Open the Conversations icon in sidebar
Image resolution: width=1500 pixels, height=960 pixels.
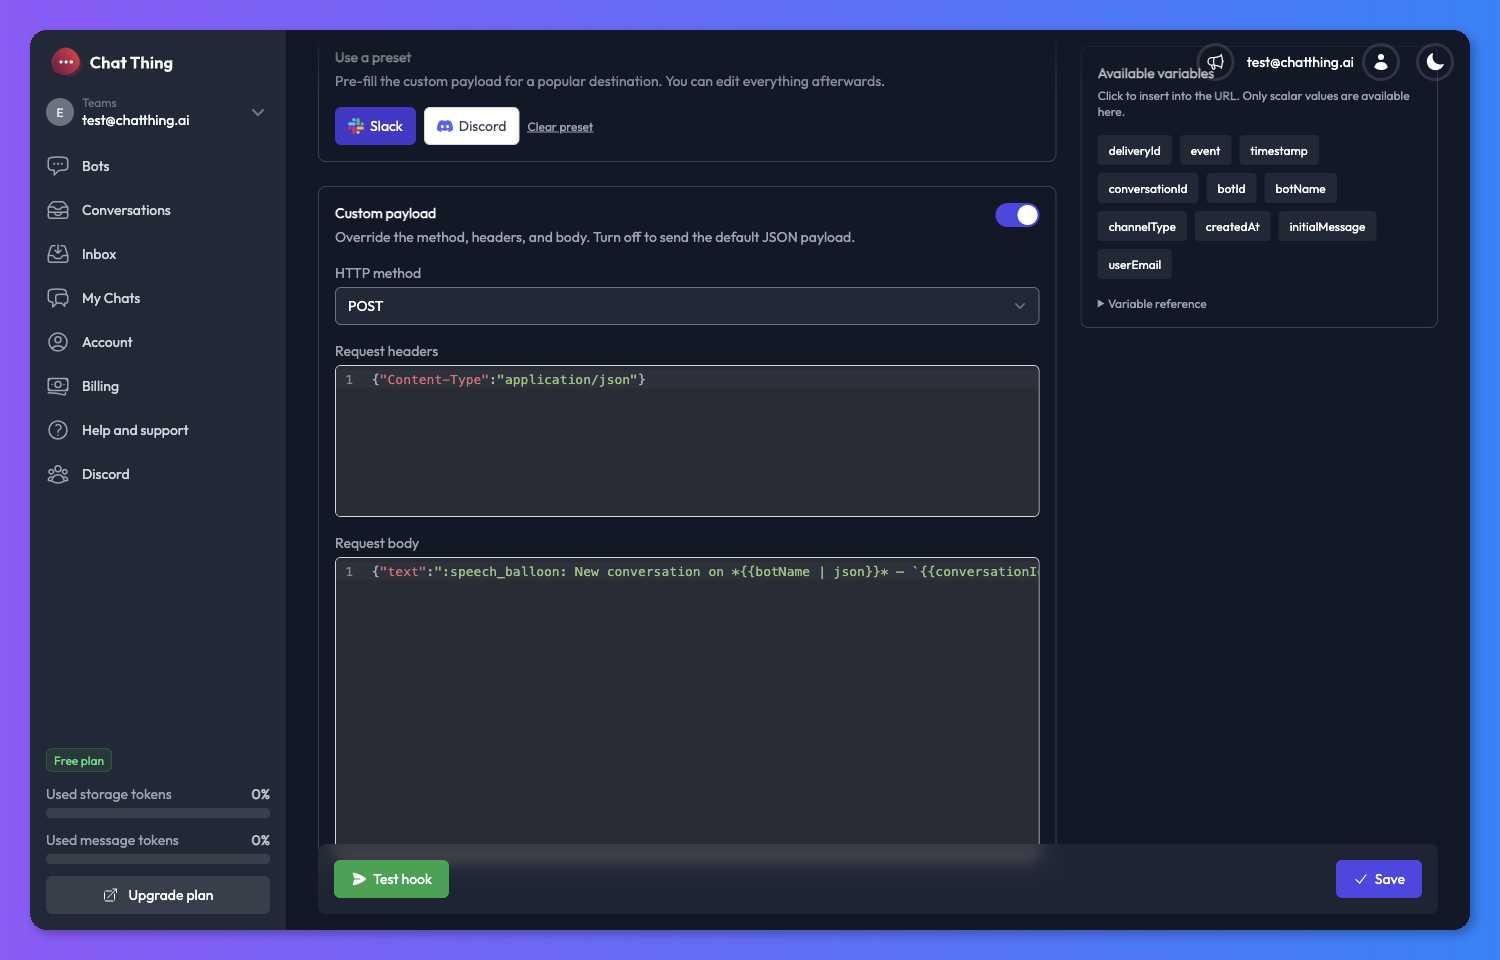coord(58,210)
